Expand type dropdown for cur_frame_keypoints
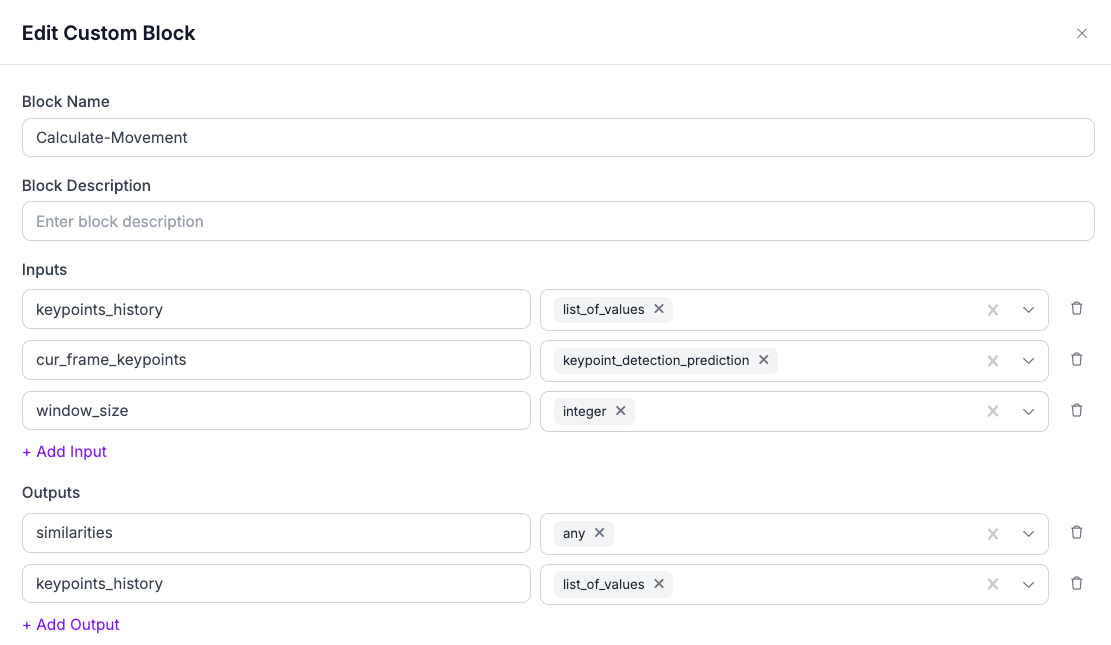 pyautogui.click(x=1028, y=361)
